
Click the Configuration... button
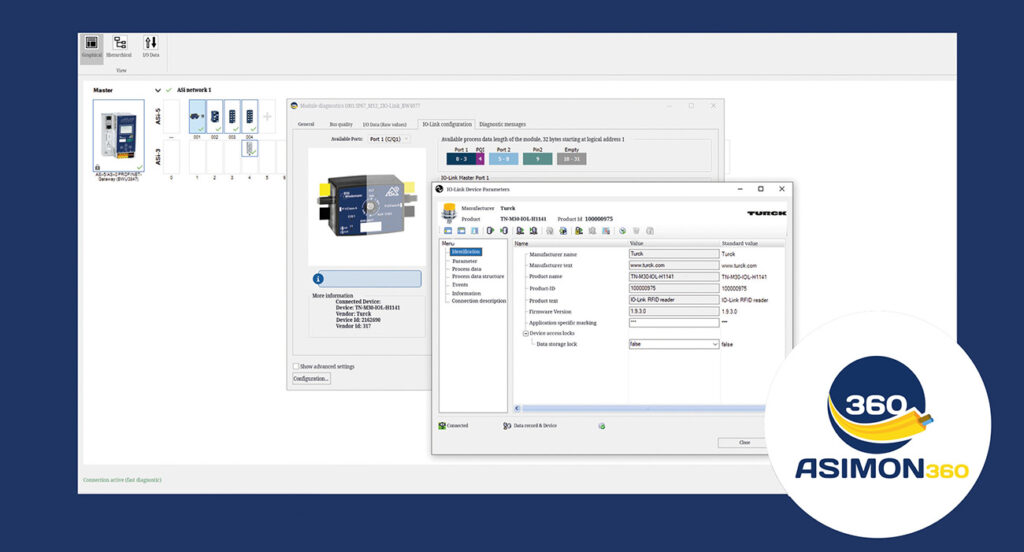pyautogui.click(x=311, y=379)
